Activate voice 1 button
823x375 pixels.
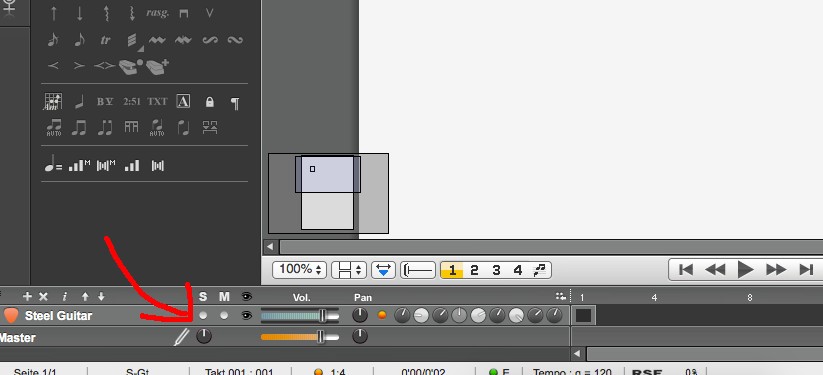pos(451,270)
